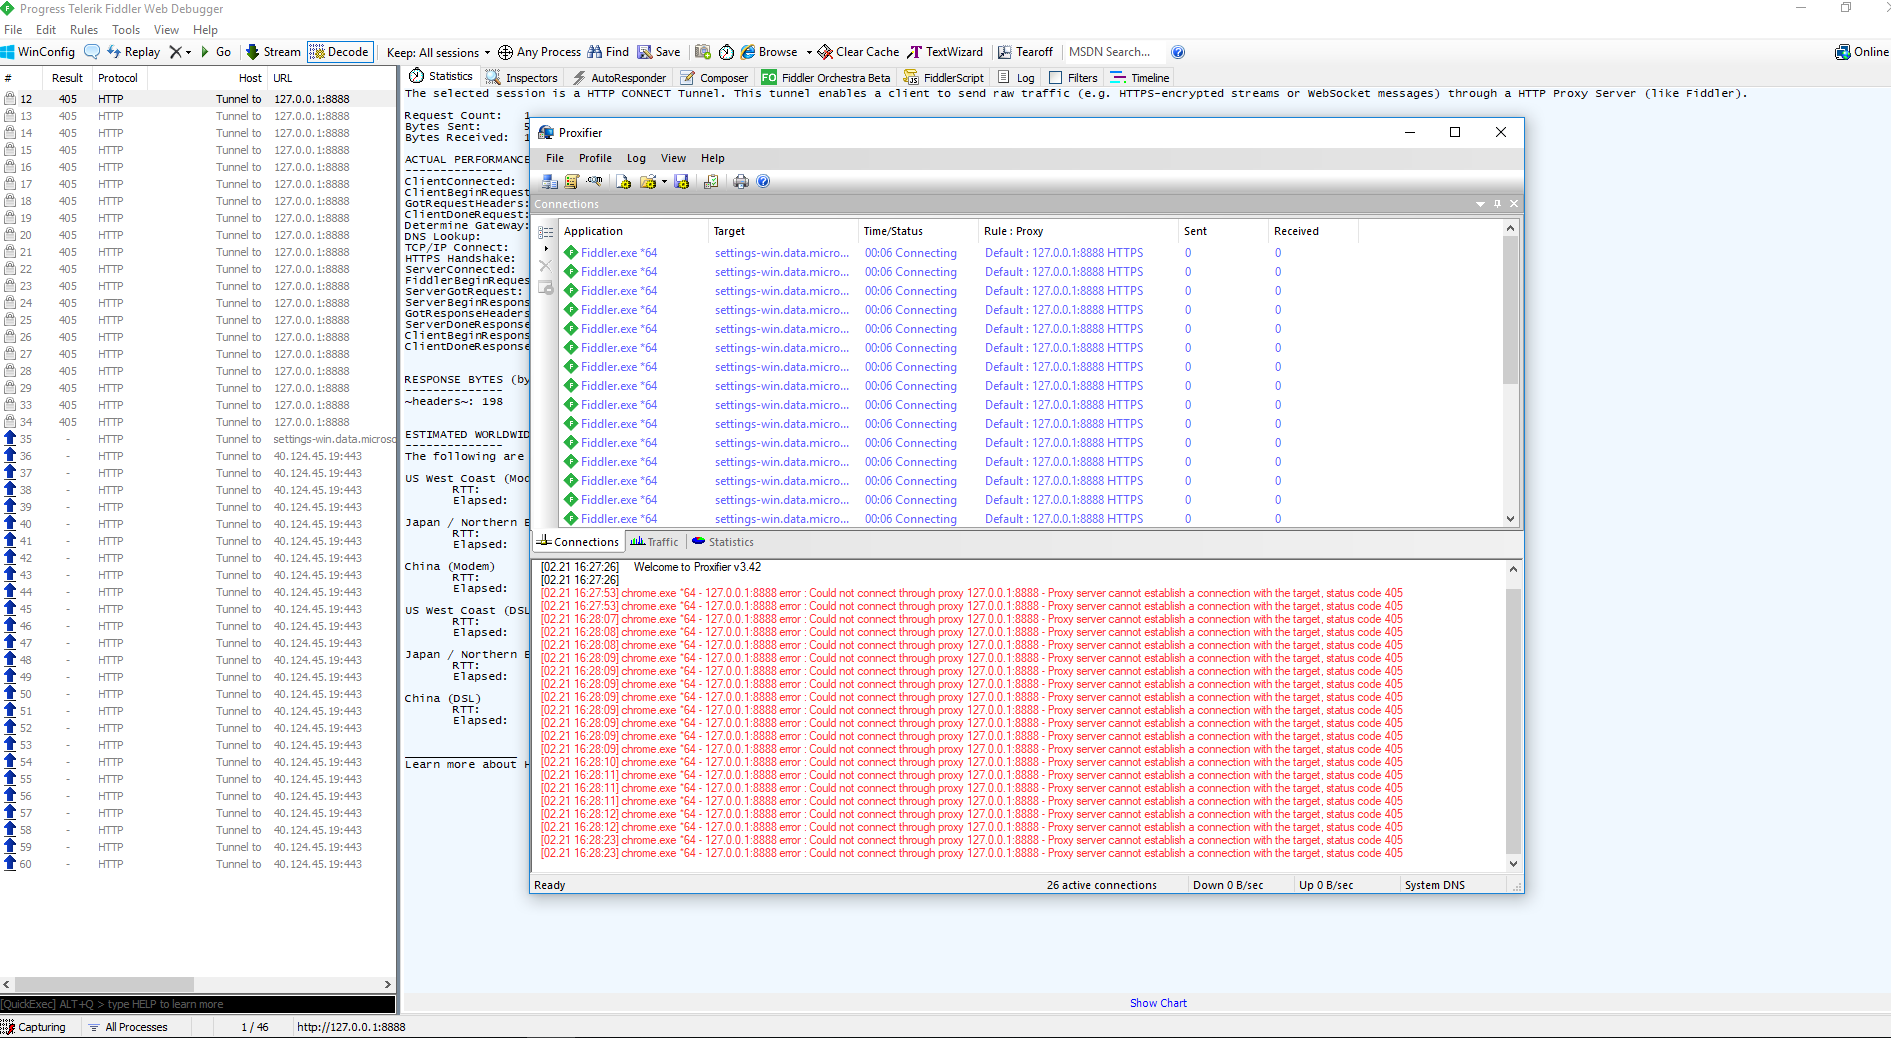Click the Proxy Checker icon in Proxifier
Screen dimensions: 1891x1038
tap(711, 181)
